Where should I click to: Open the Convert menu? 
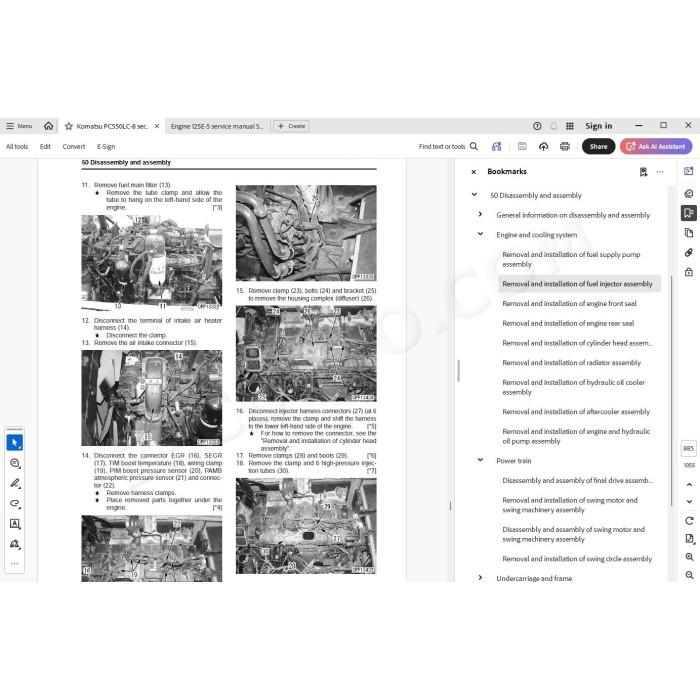[74, 146]
